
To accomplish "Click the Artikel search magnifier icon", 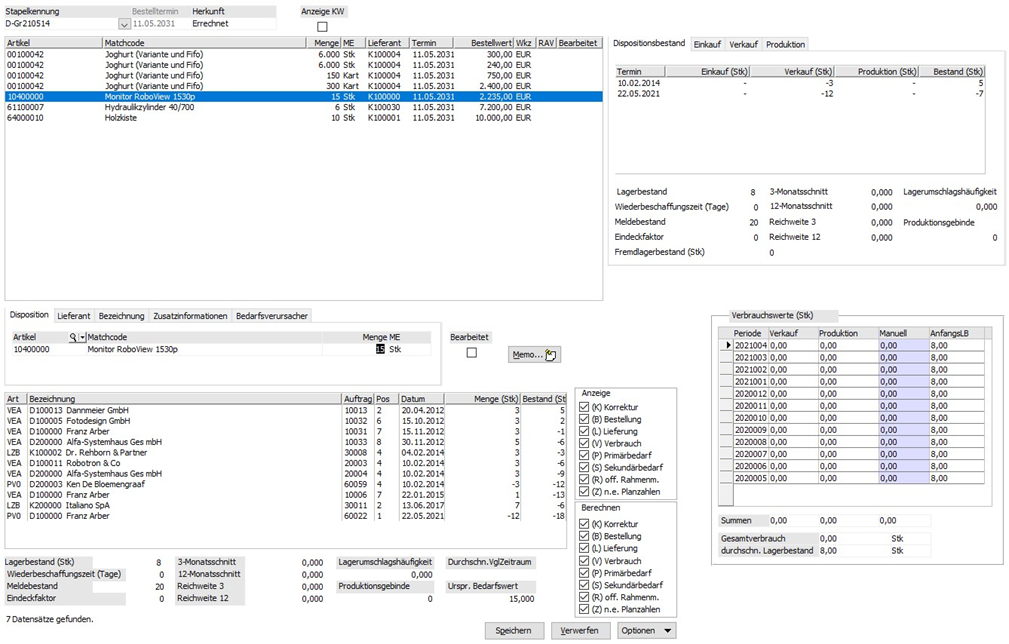I will click(x=73, y=338).
